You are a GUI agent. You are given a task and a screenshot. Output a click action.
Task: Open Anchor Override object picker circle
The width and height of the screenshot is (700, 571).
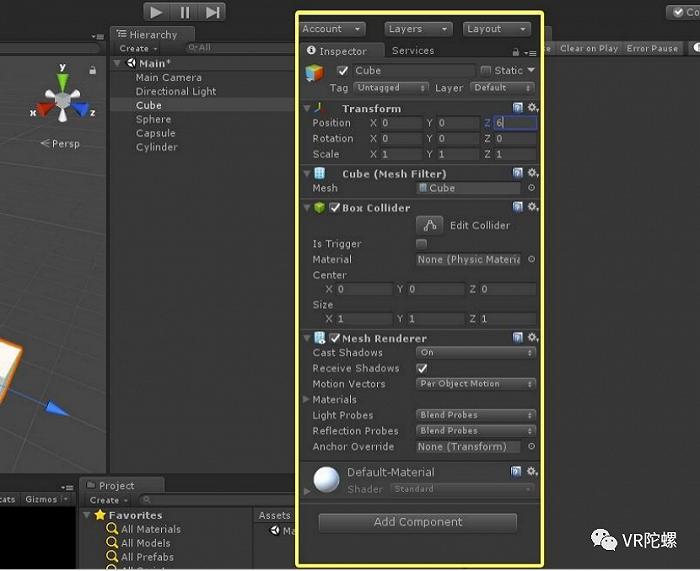click(x=531, y=446)
